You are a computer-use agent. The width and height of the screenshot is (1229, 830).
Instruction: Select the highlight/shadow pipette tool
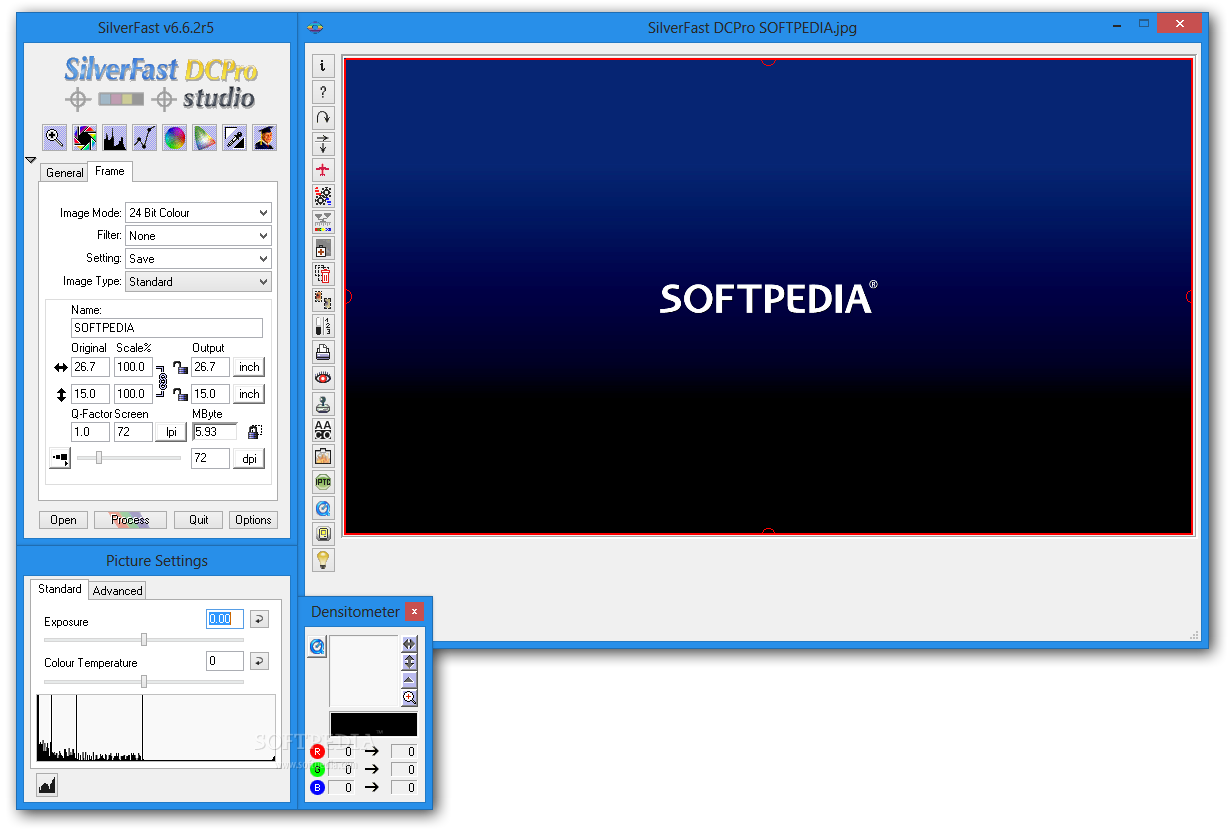click(x=235, y=138)
